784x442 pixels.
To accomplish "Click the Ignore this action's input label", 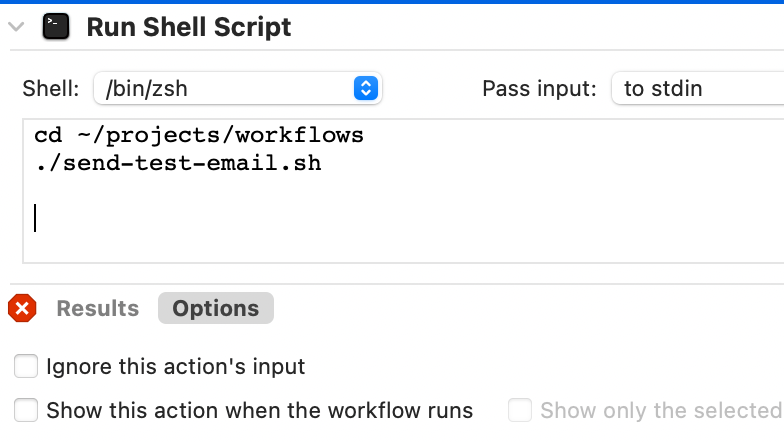I will [x=176, y=366].
